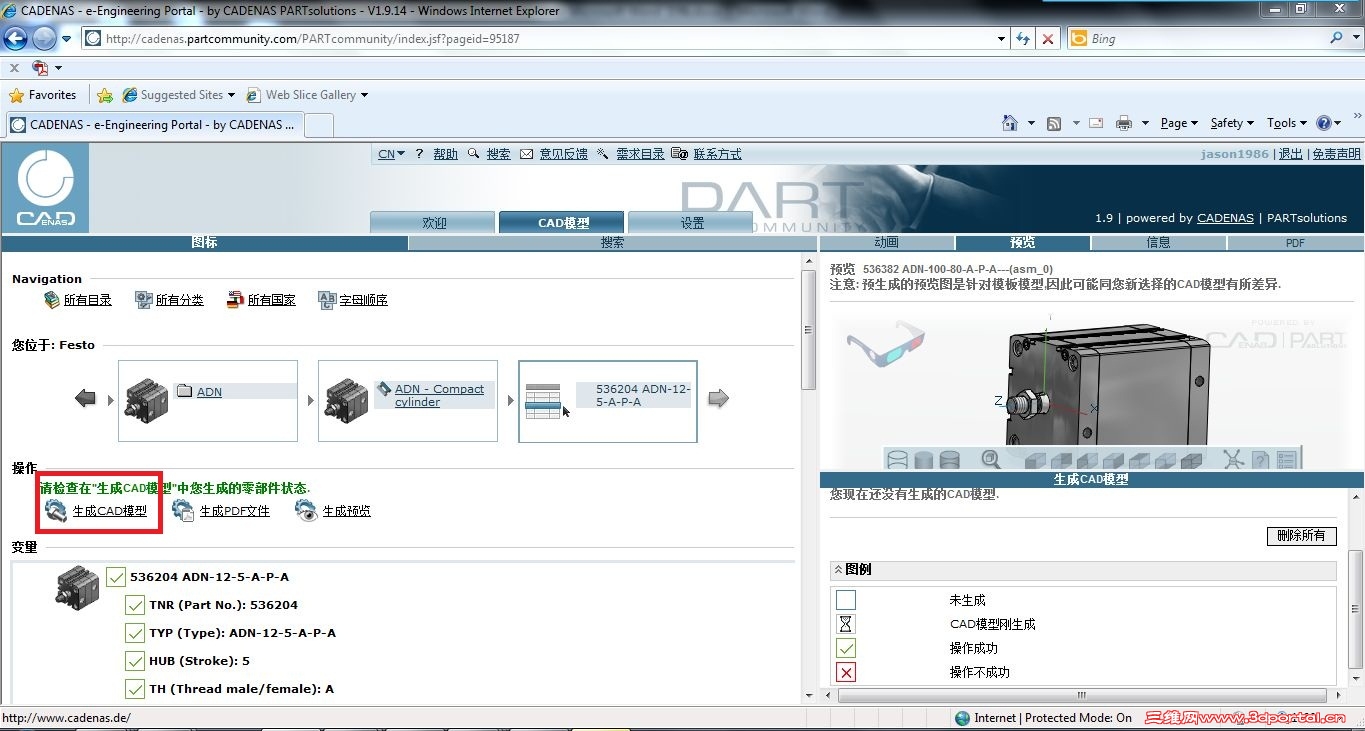This screenshot has width=1365, height=731.
Task: Click the PDF converter toolbar icon
Action: pos(40,68)
